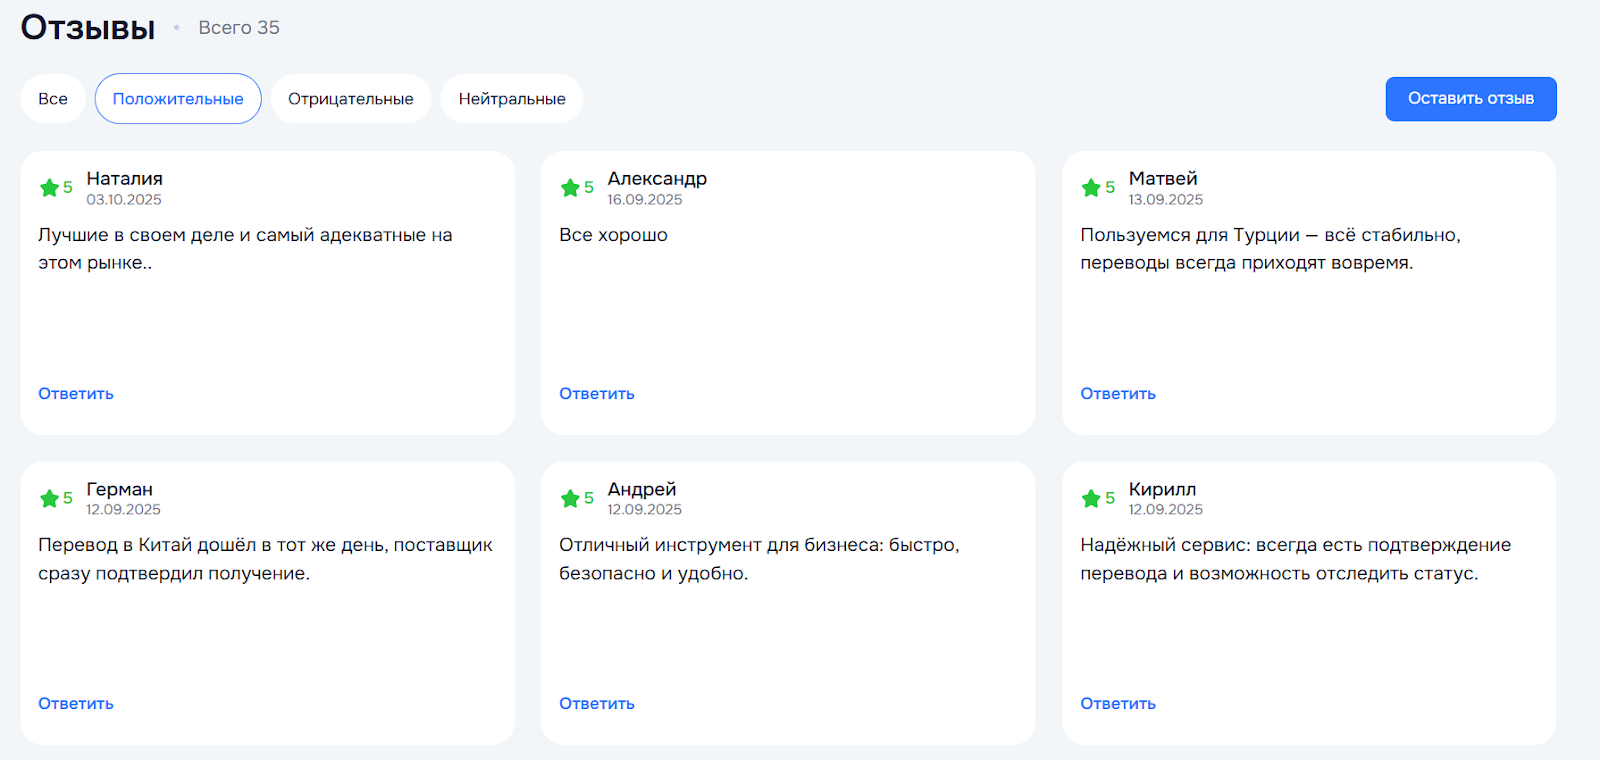Click Ответить below Кирилл's review
1600x760 pixels.
(1118, 704)
